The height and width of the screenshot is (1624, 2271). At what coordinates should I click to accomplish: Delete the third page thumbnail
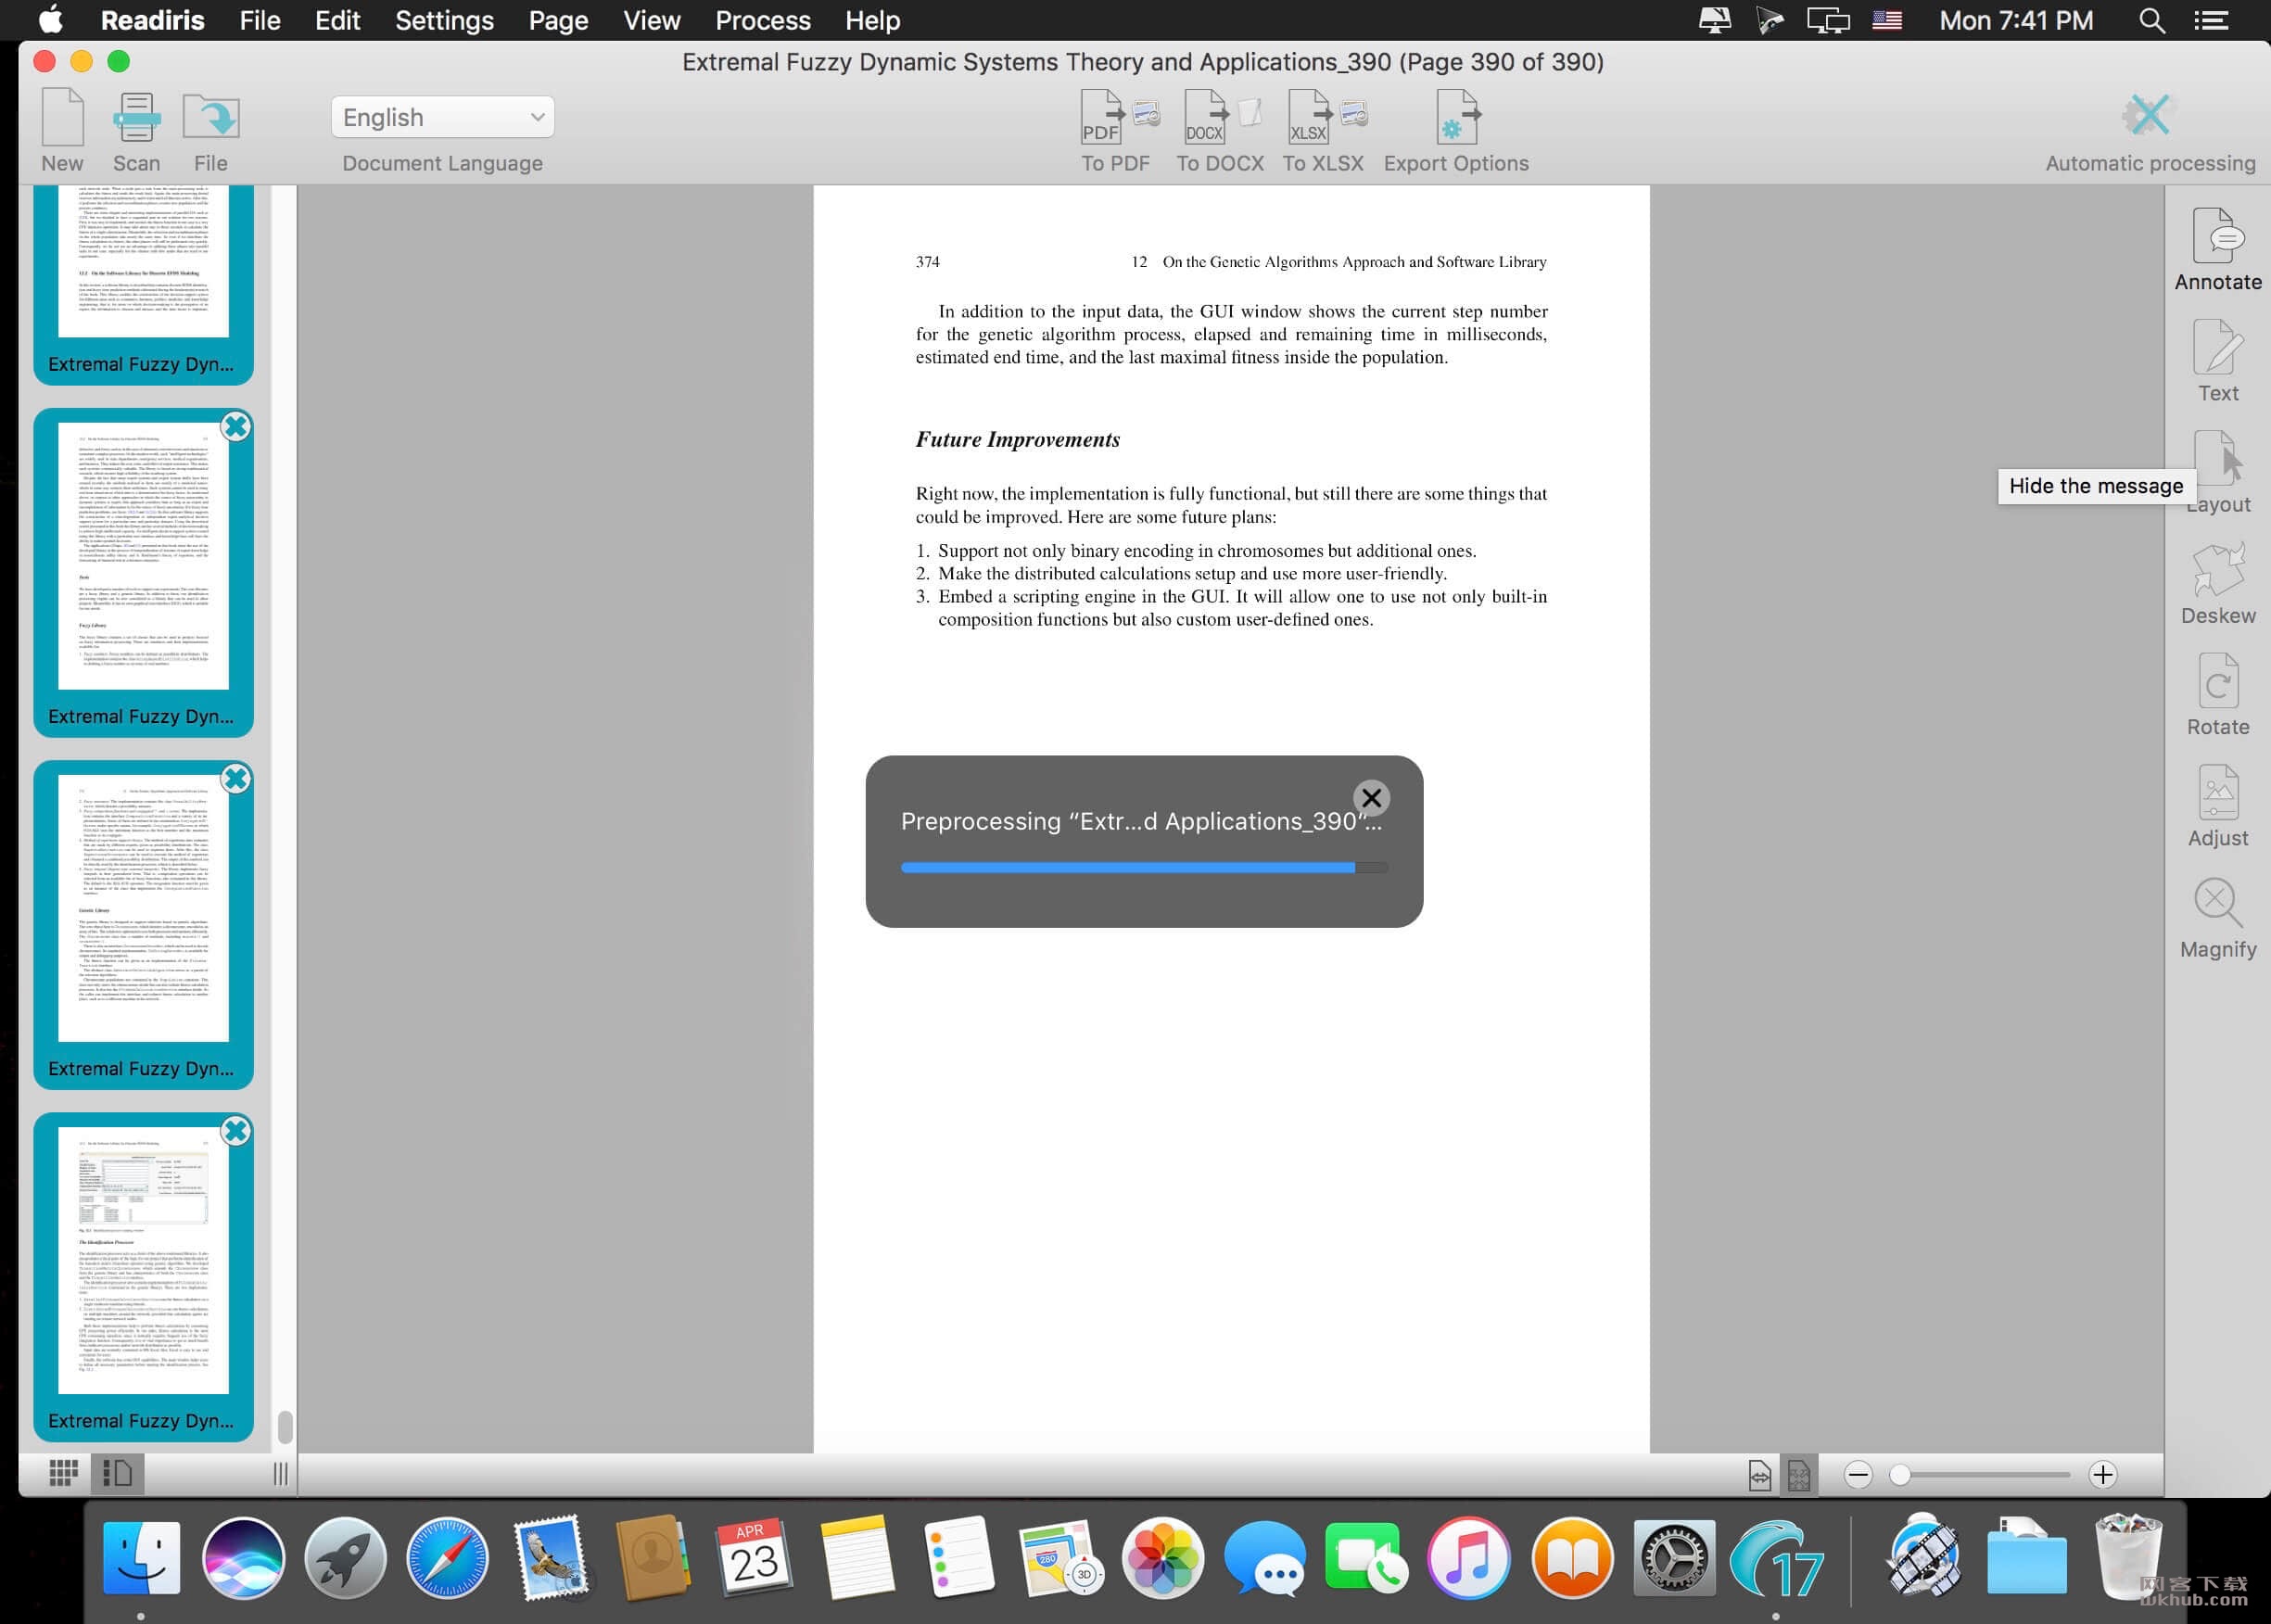click(236, 779)
